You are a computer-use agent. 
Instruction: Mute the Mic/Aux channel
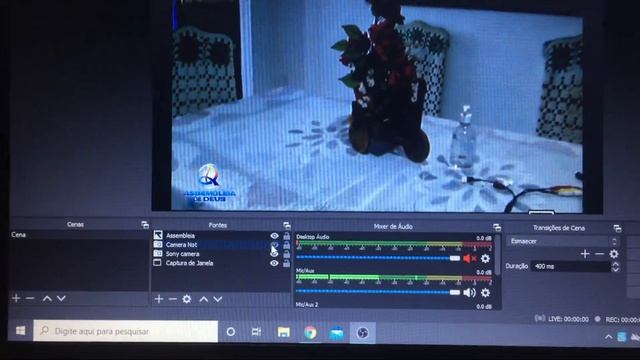point(469,293)
